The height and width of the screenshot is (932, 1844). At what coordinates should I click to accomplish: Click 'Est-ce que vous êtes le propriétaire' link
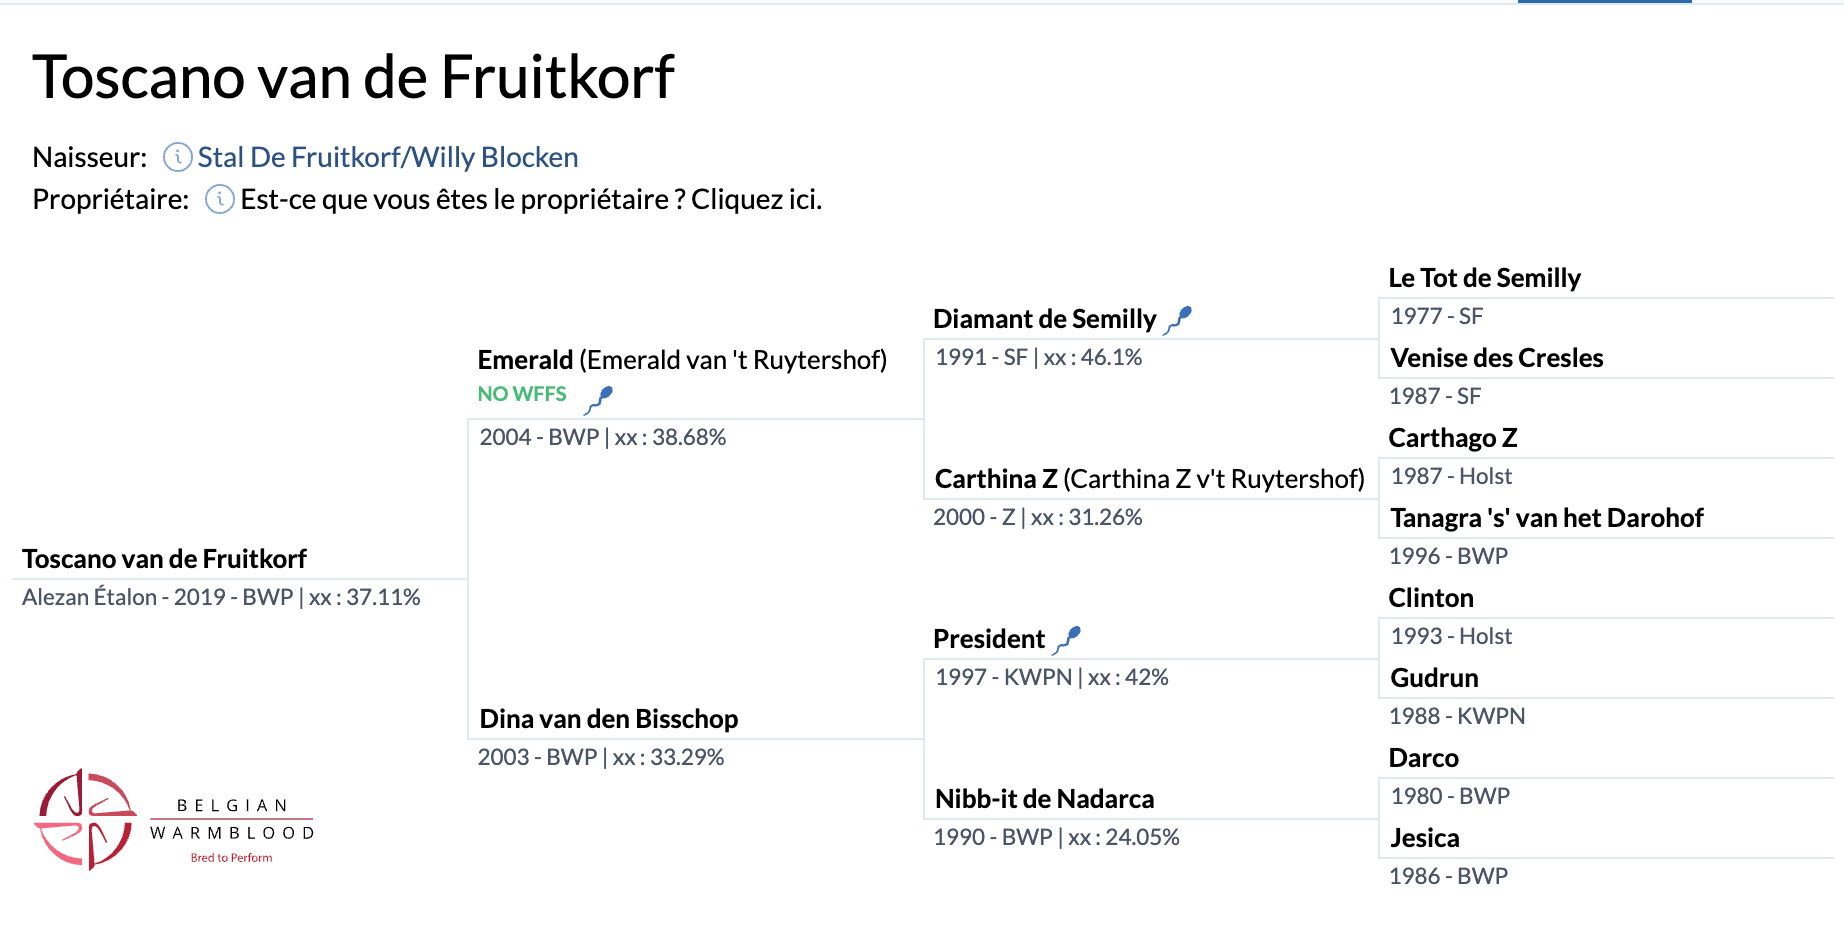[531, 199]
